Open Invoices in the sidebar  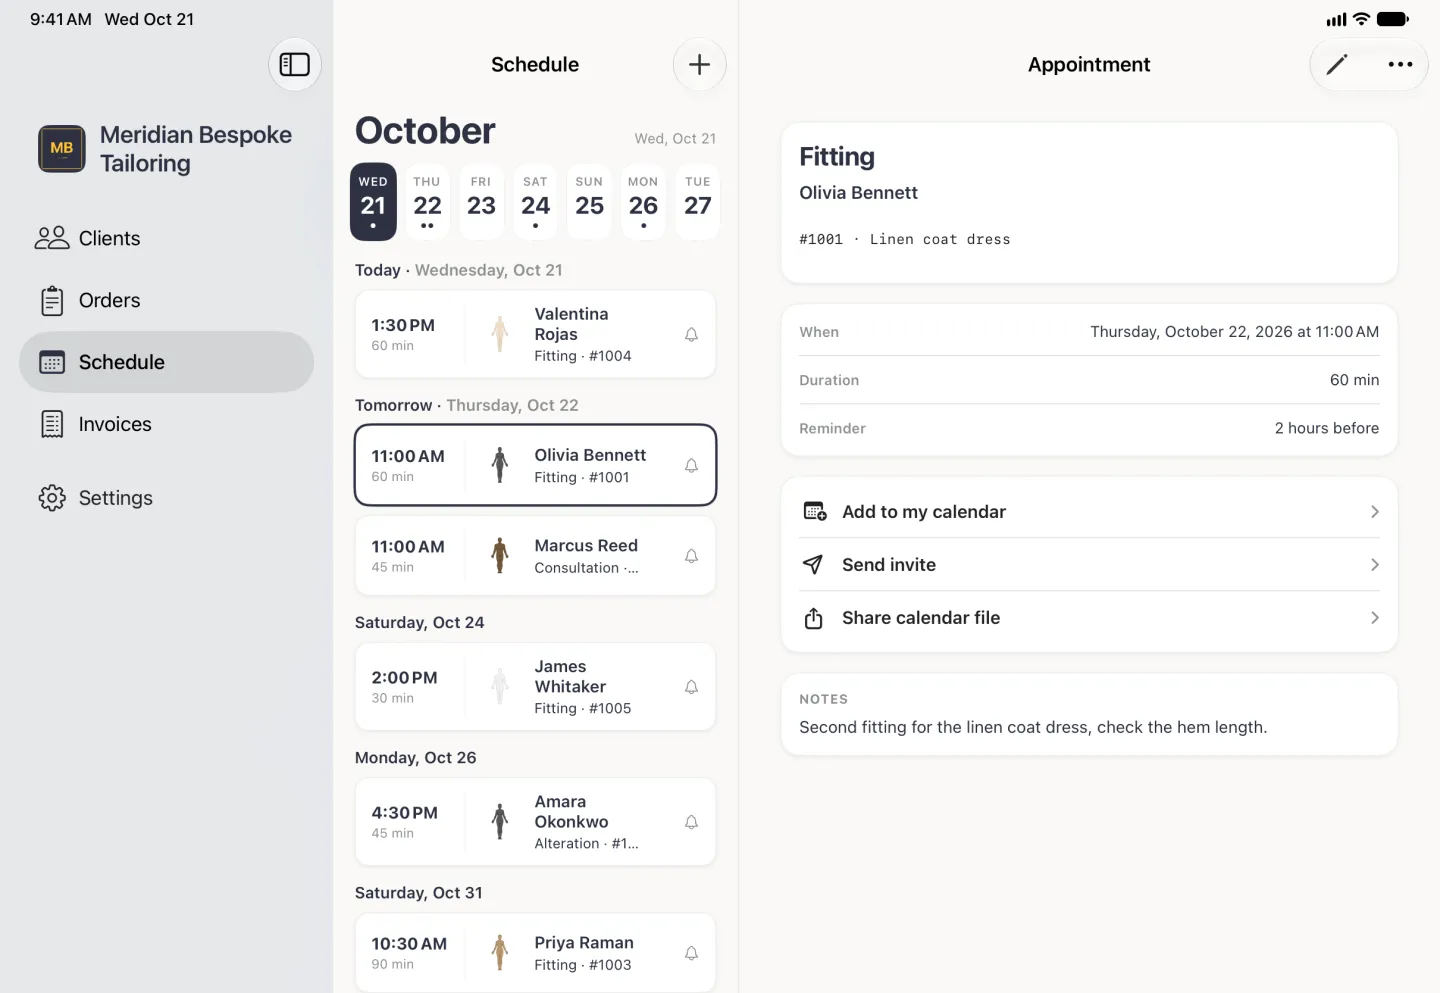166,424
